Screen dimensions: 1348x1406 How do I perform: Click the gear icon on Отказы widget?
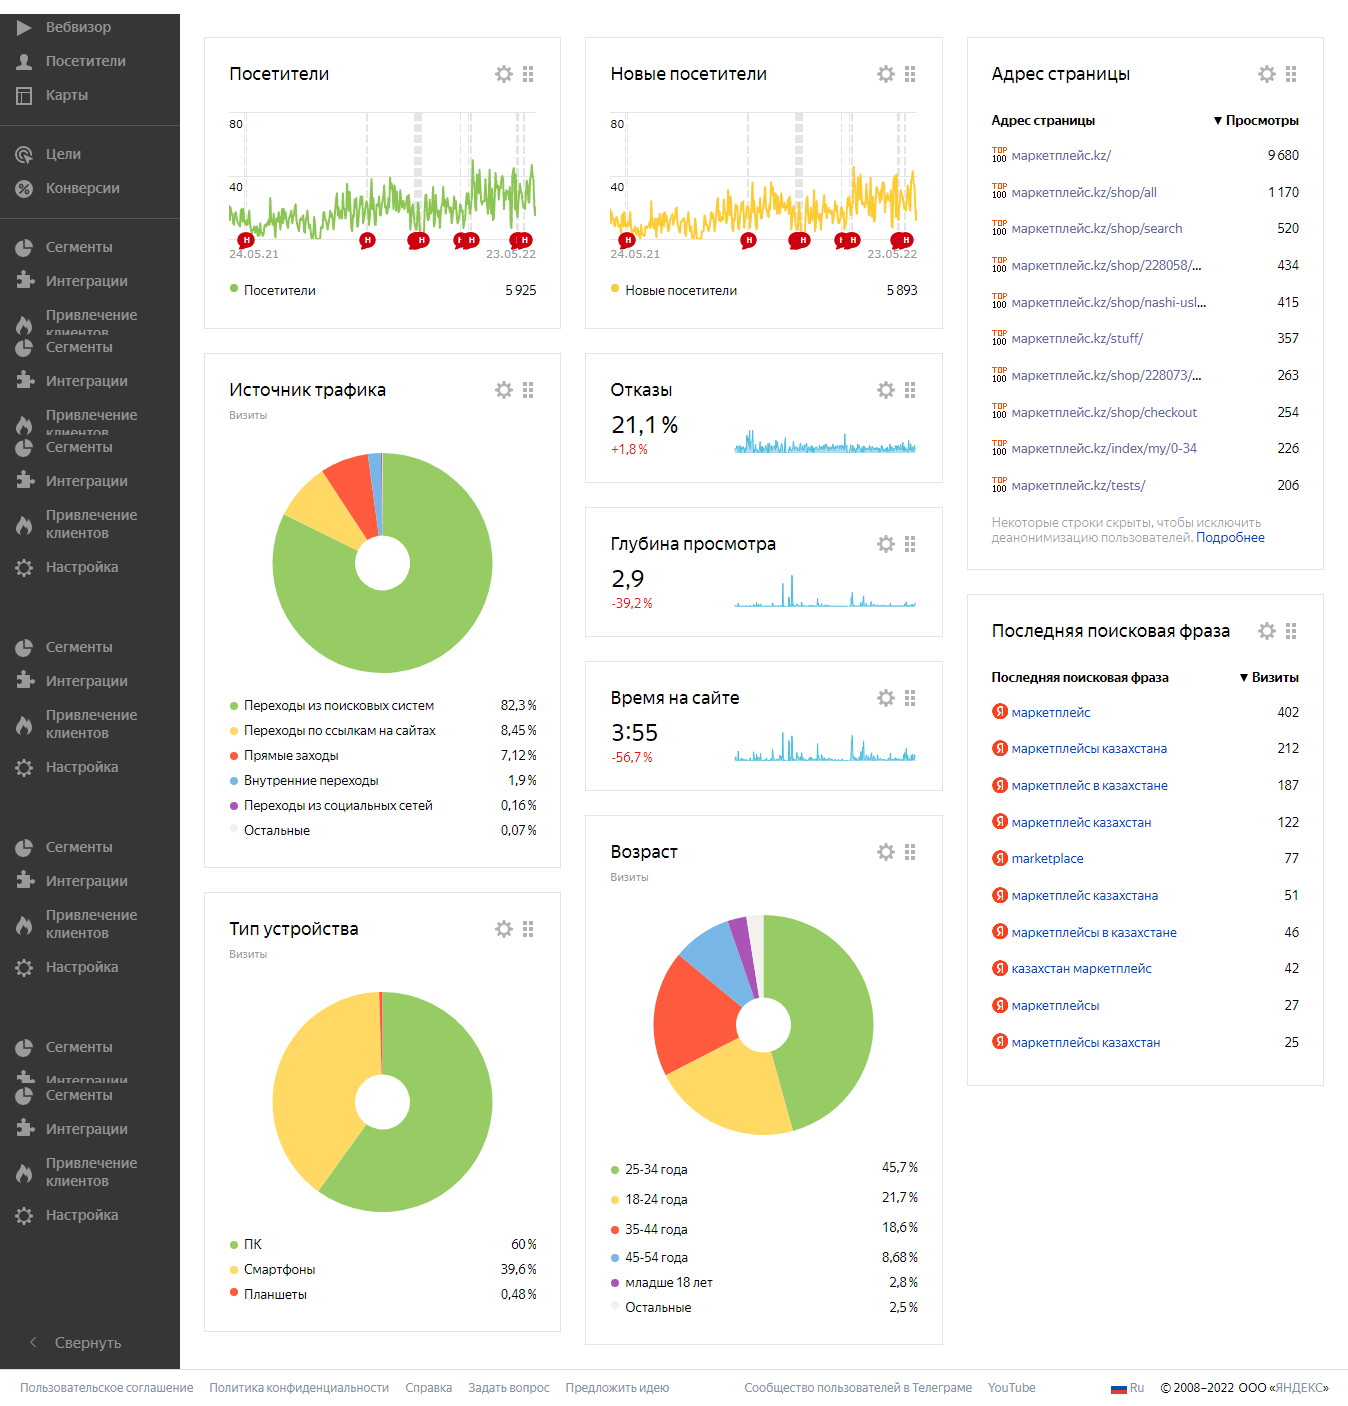click(886, 390)
